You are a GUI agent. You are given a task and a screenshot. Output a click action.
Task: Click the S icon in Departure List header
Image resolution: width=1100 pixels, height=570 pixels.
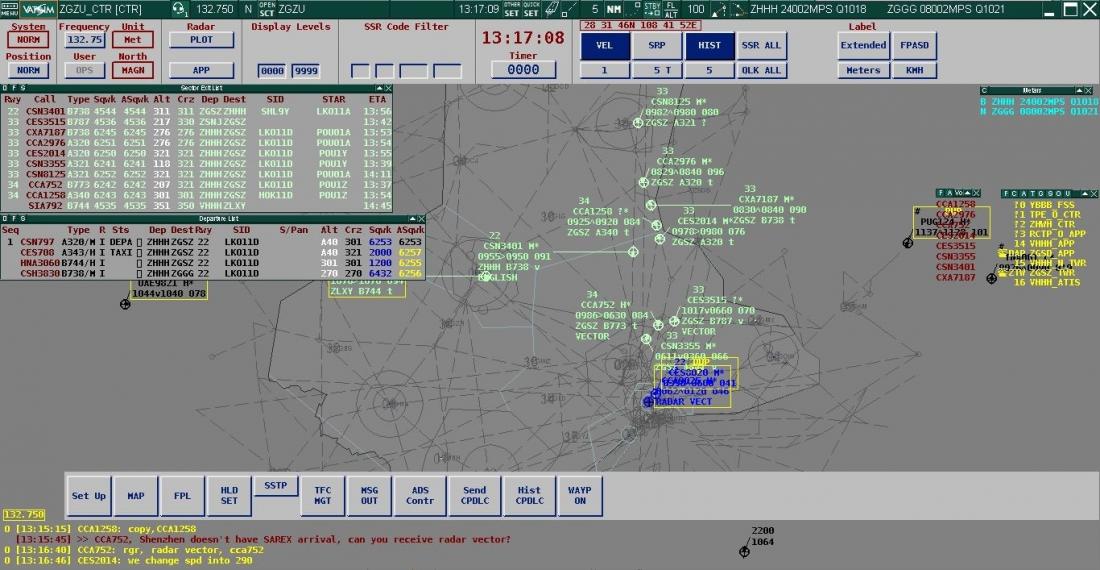[23, 219]
